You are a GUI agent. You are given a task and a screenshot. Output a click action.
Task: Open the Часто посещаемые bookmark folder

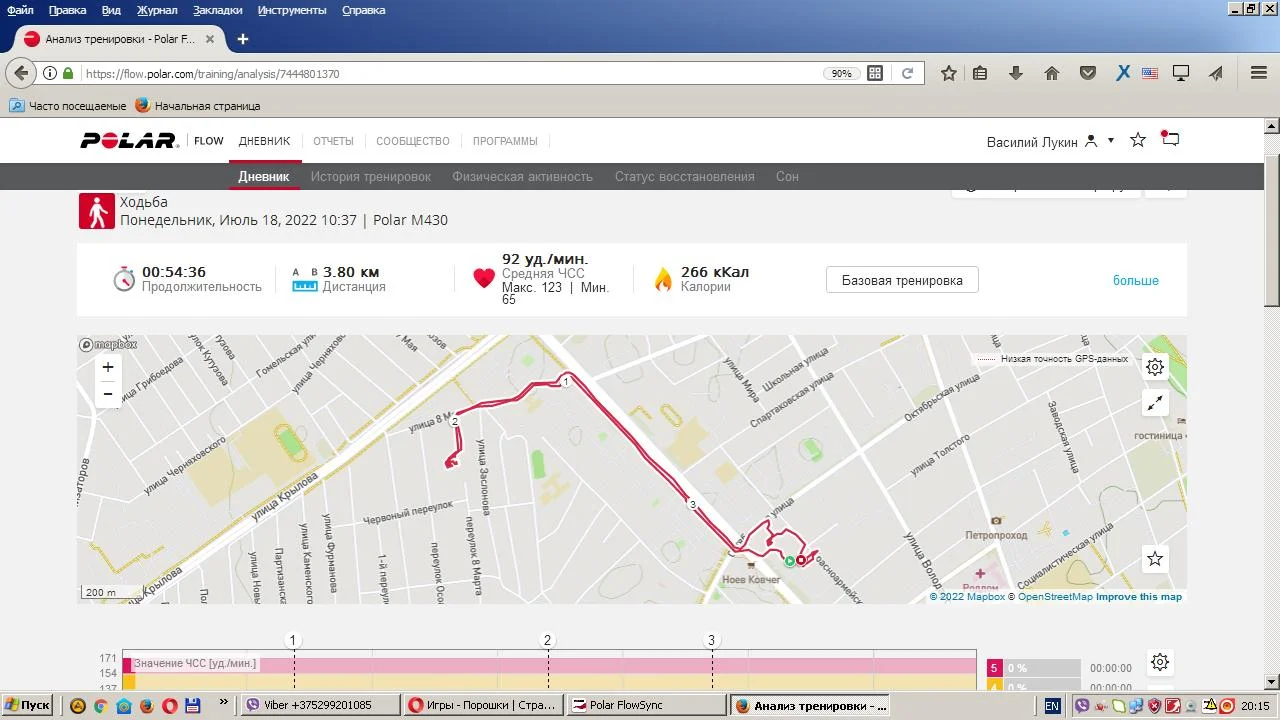[x=68, y=105]
